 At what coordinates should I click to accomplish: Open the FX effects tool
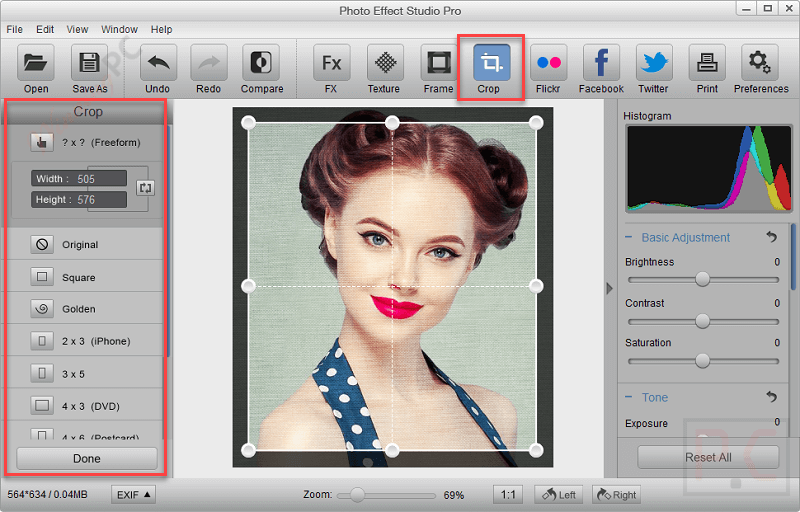[x=332, y=63]
